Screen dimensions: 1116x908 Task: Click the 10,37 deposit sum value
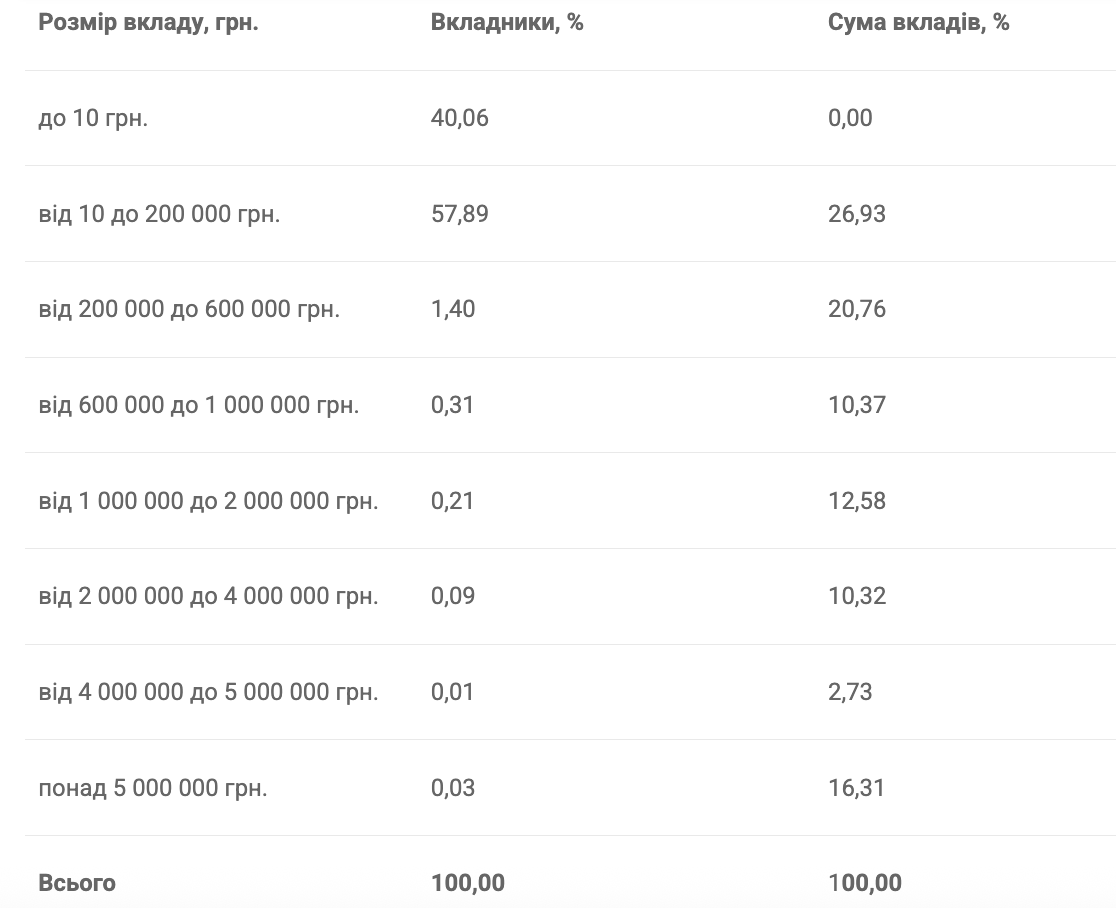[856, 405]
